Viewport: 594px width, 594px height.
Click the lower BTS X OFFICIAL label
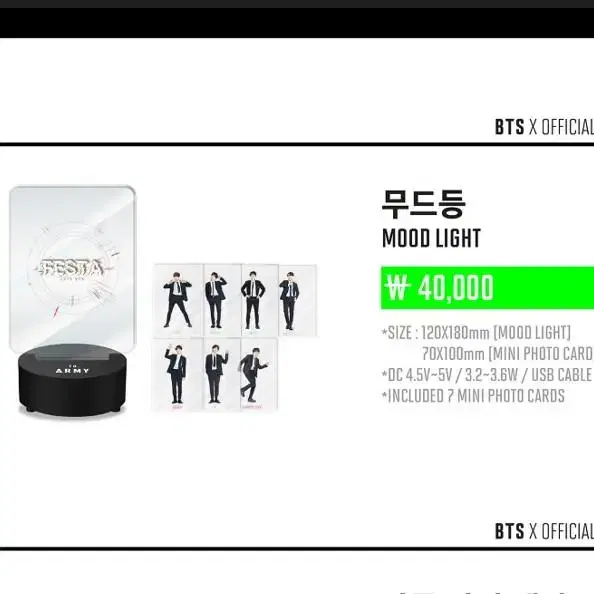tap(544, 531)
